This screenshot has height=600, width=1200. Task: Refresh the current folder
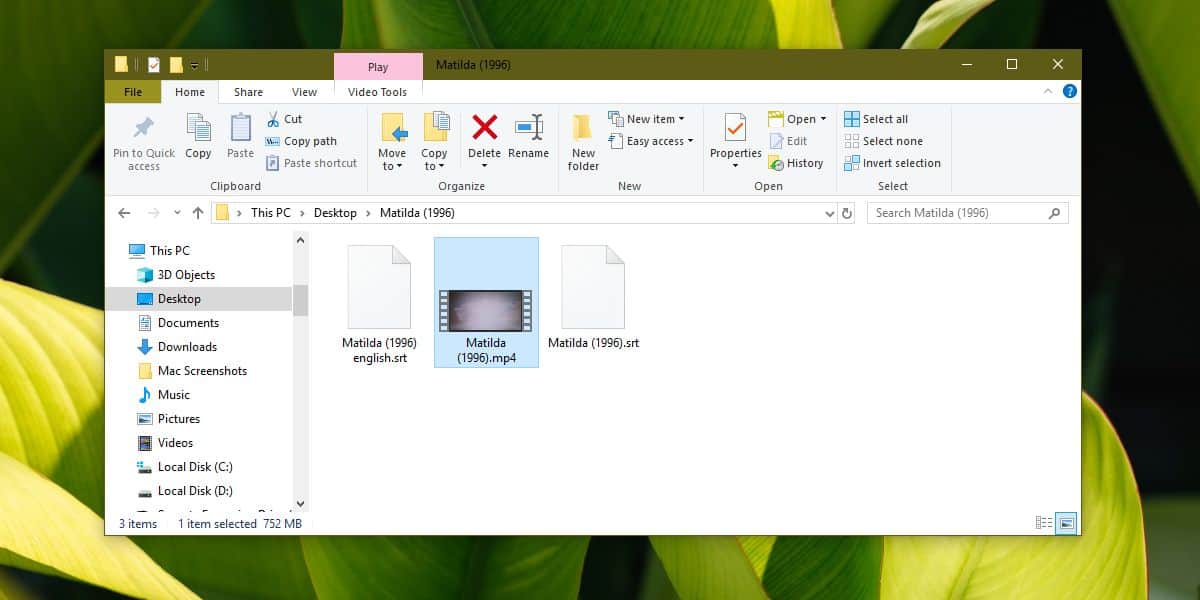click(x=848, y=213)
